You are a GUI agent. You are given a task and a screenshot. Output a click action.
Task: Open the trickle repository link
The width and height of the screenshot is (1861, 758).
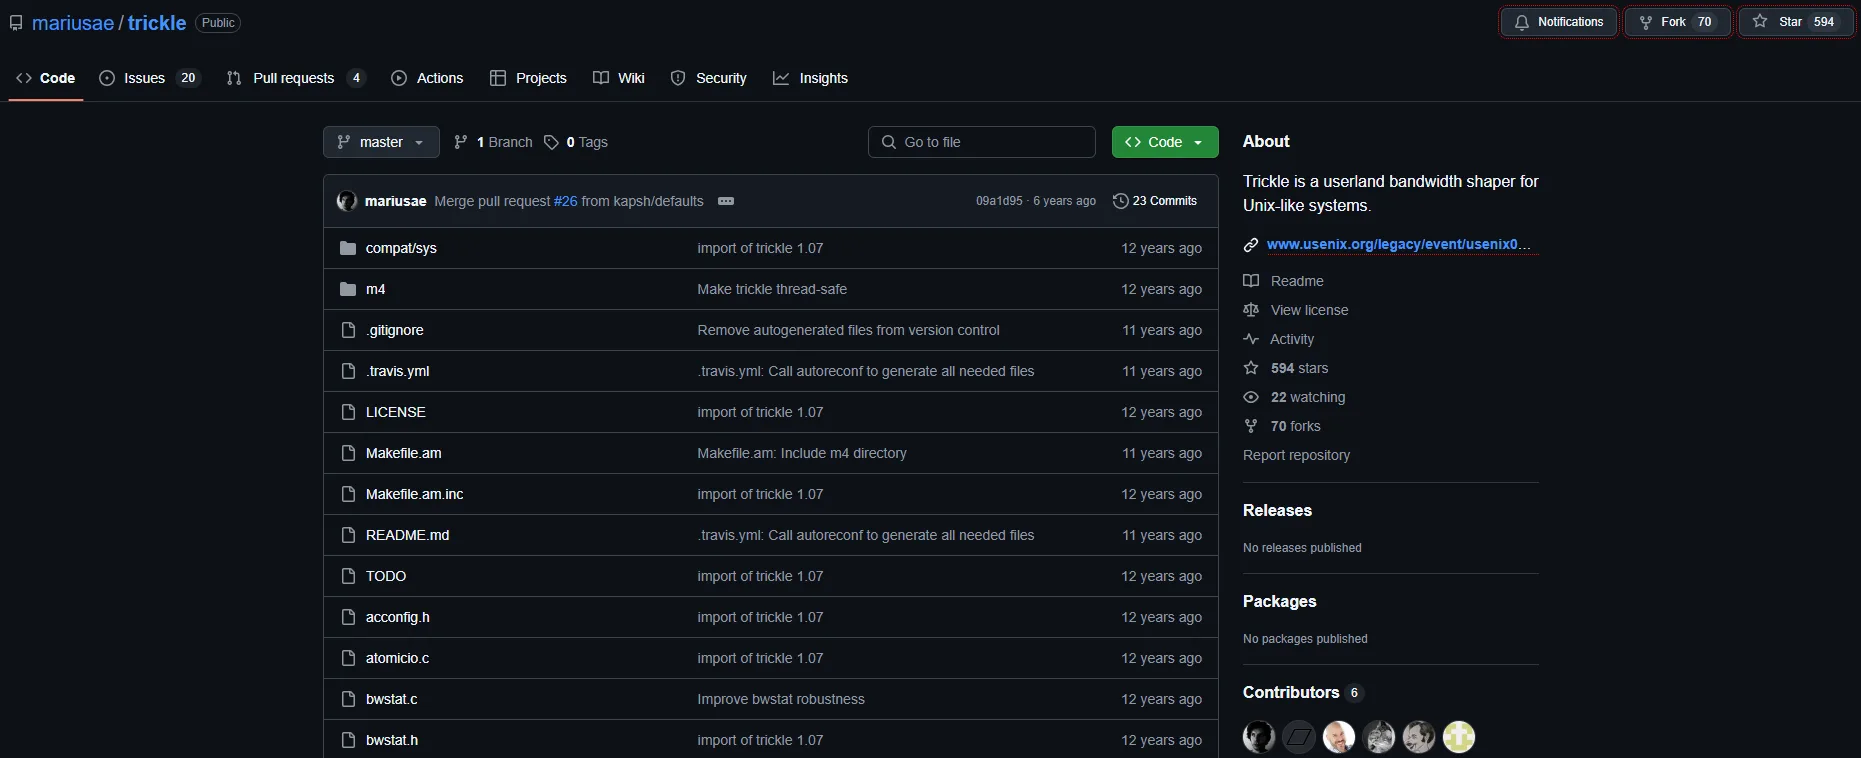[x=157, y=23]
